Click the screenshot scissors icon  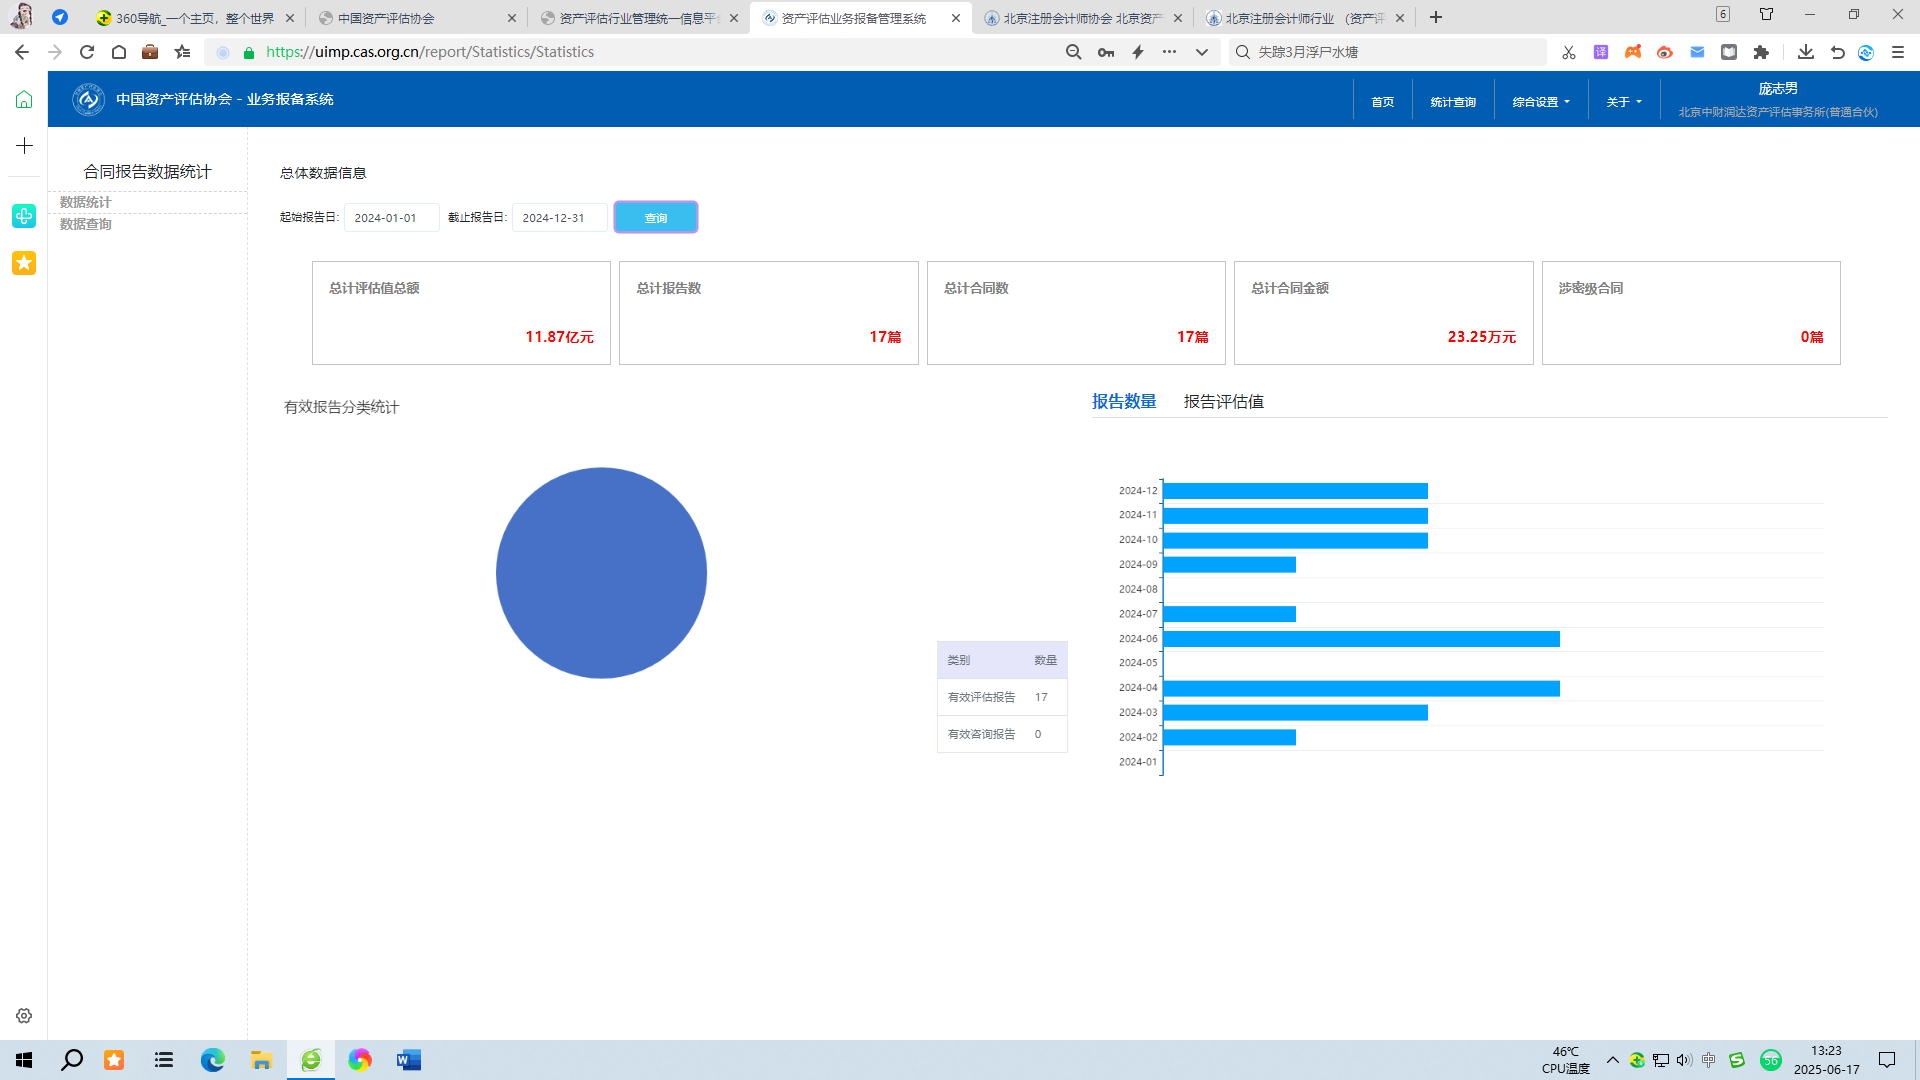point(1568,52)
